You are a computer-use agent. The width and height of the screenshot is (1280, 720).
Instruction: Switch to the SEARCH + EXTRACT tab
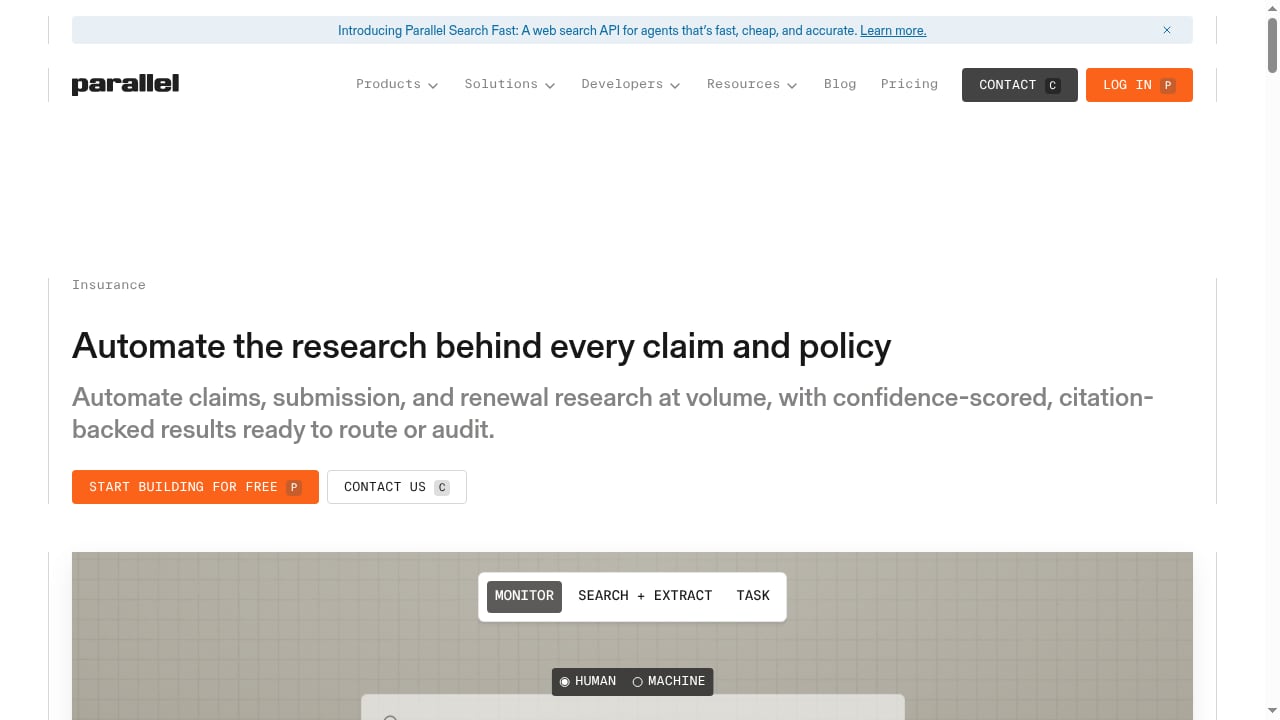pos(645,596)
